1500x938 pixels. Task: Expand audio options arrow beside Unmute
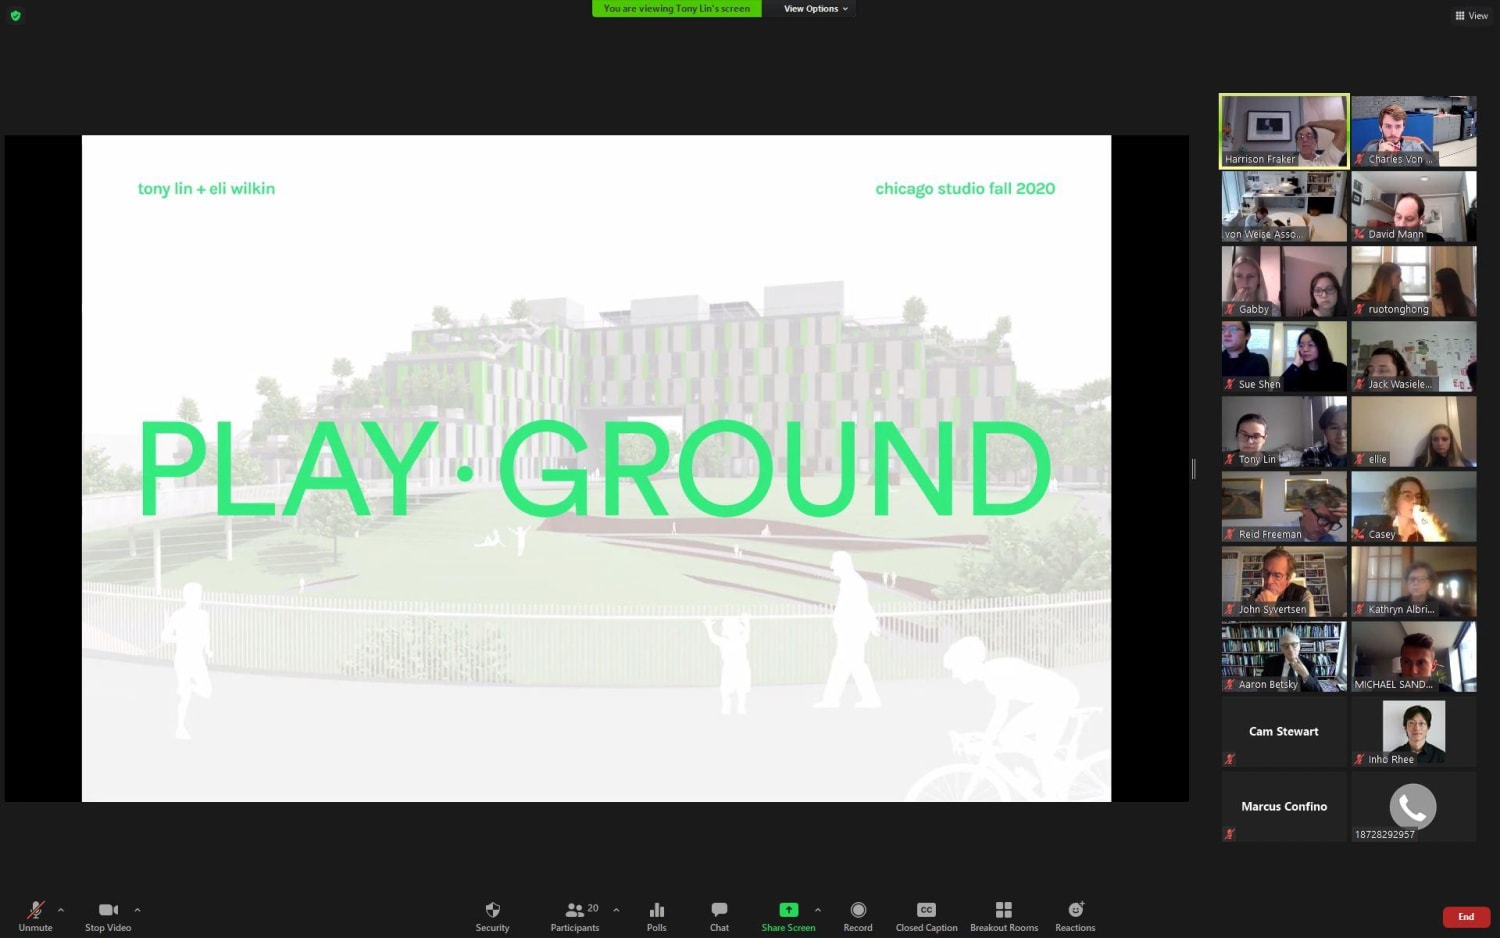tap(61, 910)
